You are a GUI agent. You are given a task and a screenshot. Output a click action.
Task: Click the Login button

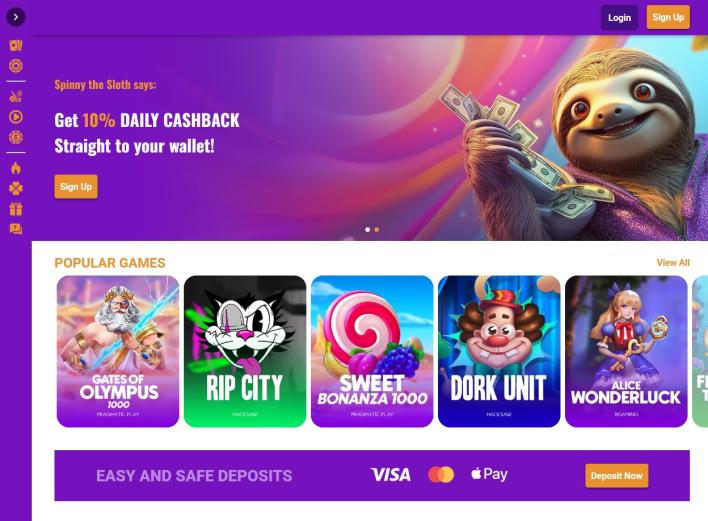pyautogui.click(x=619, y=18)
